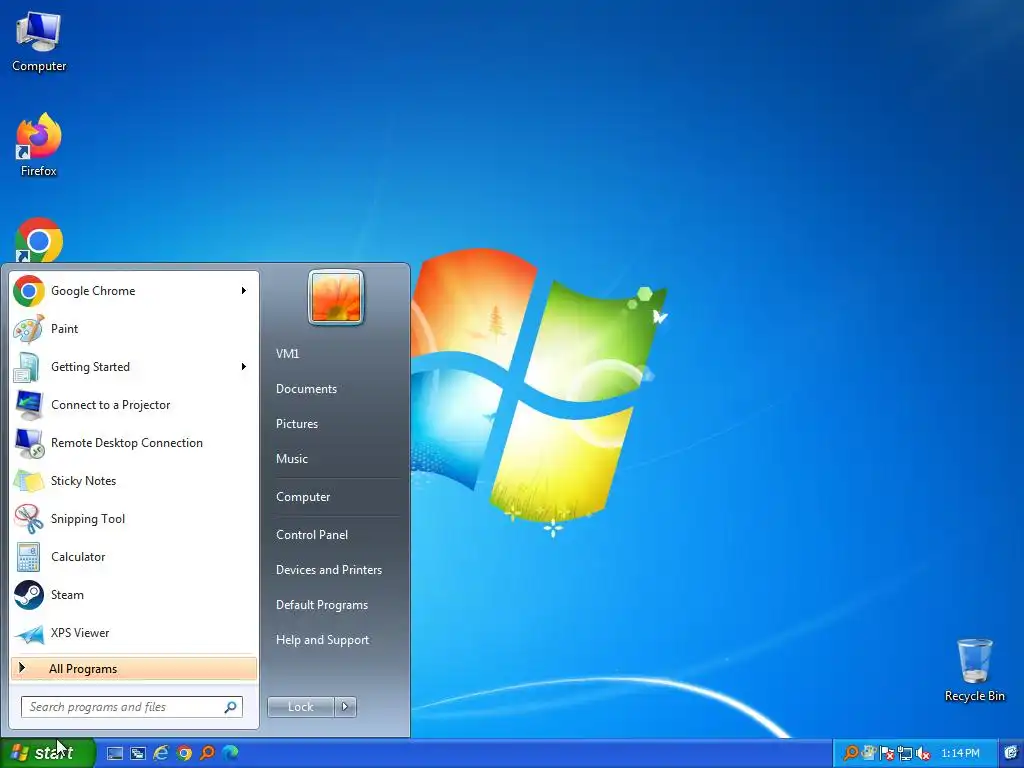Click the Lock button

[300, 707]
